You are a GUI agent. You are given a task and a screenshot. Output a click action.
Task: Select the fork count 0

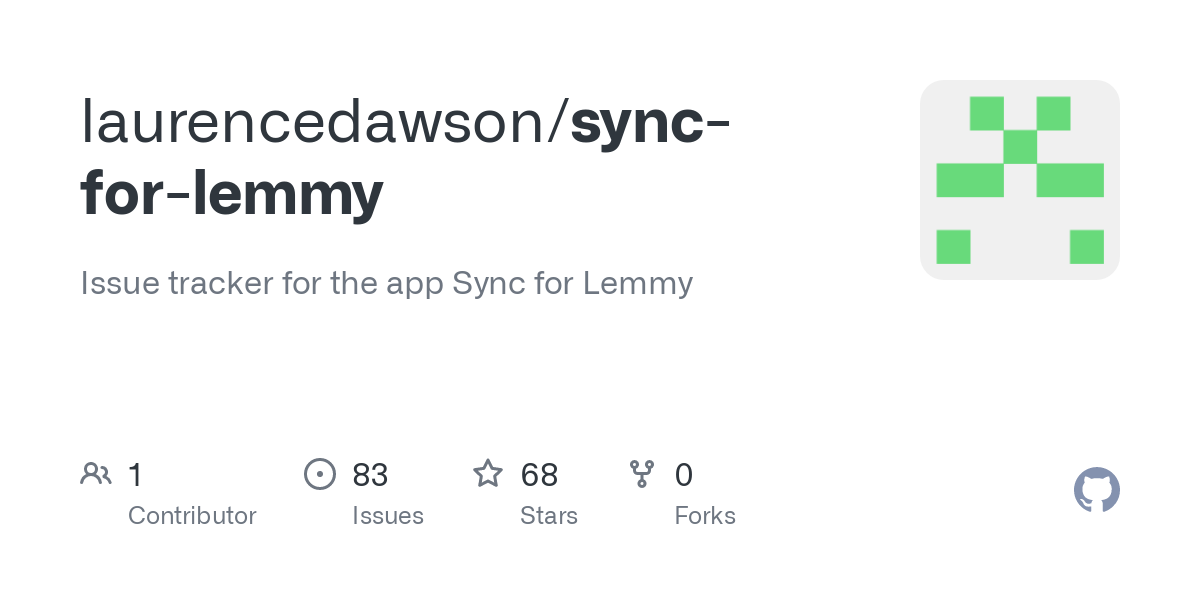[x=684, y=474]
